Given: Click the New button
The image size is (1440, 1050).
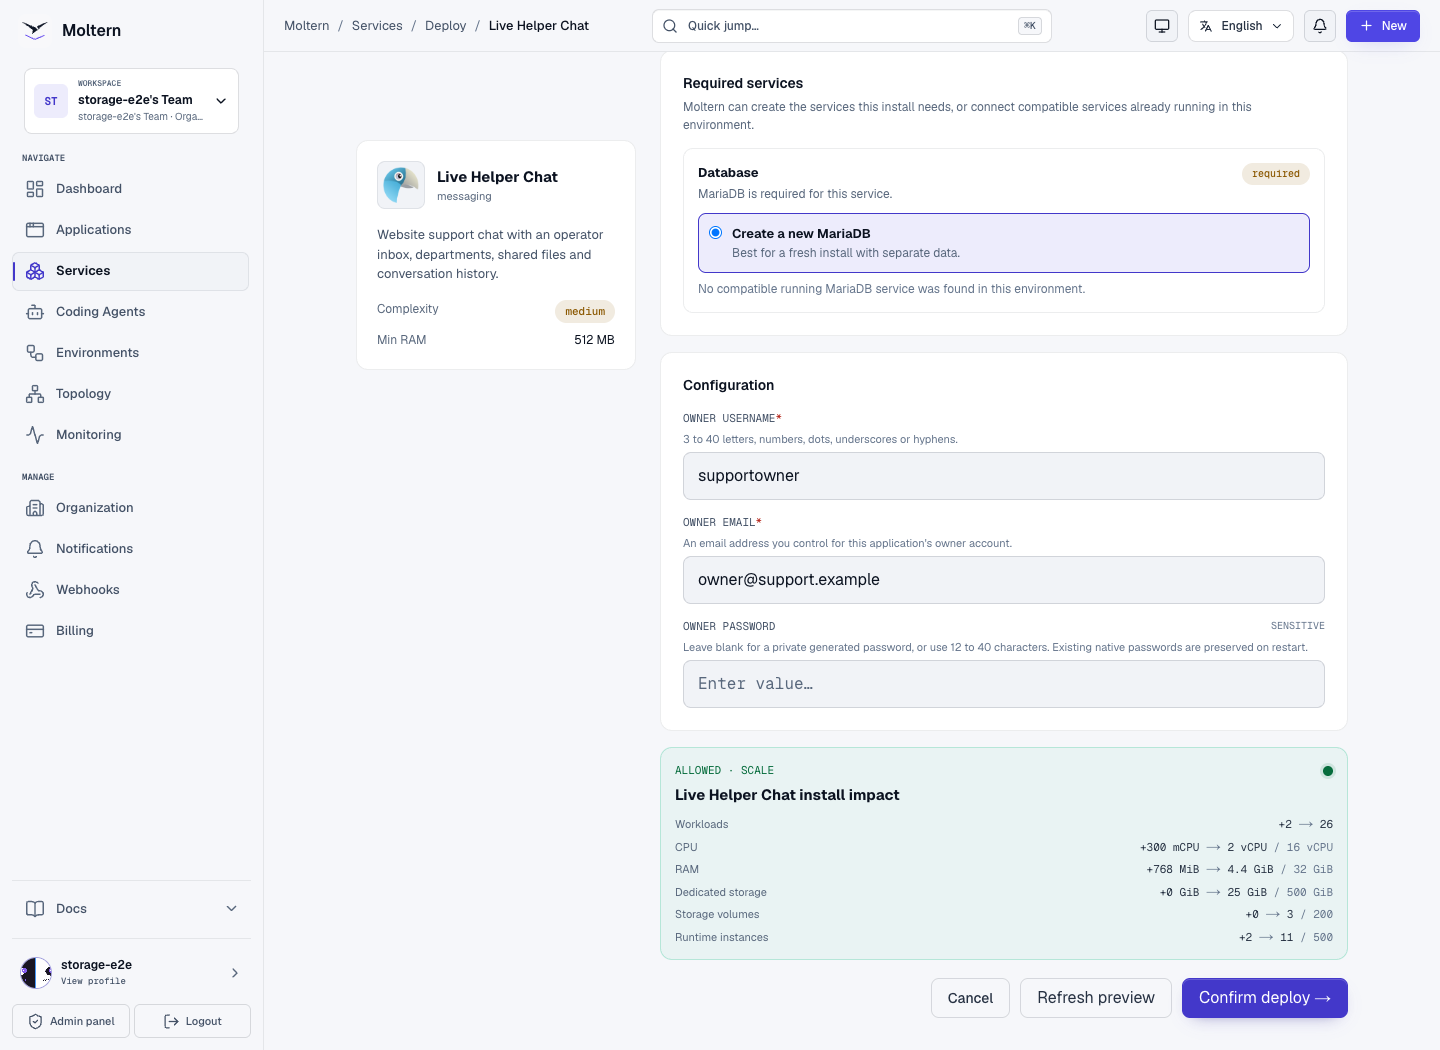Looking at the screenshot, I should pos(1383,26).
